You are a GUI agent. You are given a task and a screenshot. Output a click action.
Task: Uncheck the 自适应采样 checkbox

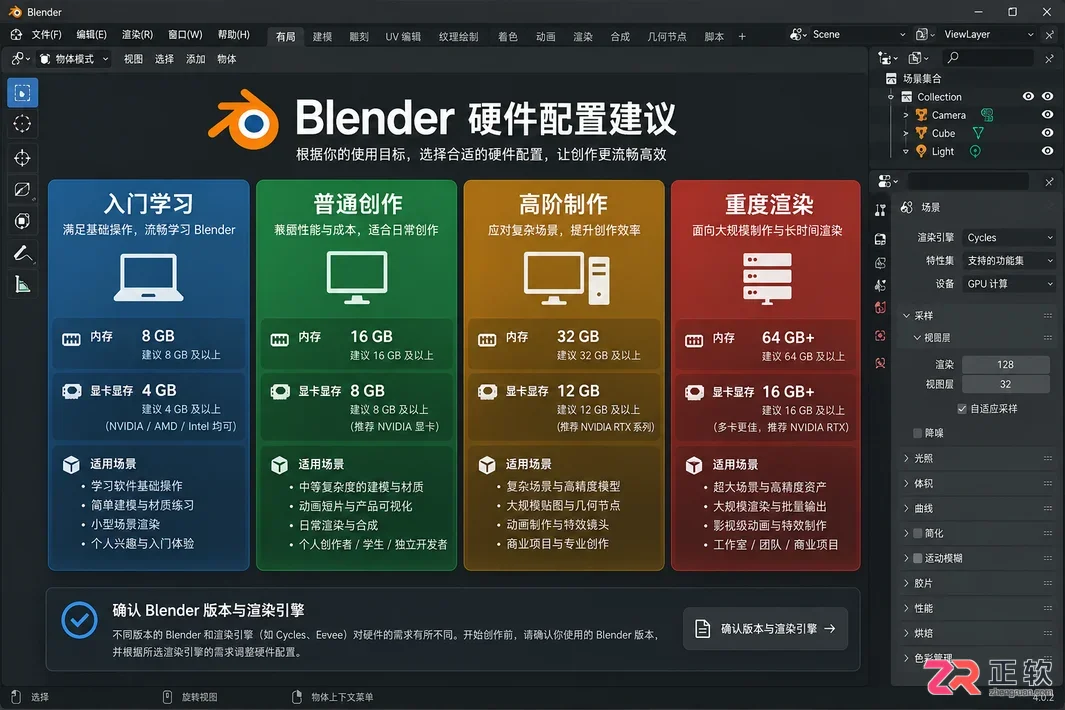point(962,408)
